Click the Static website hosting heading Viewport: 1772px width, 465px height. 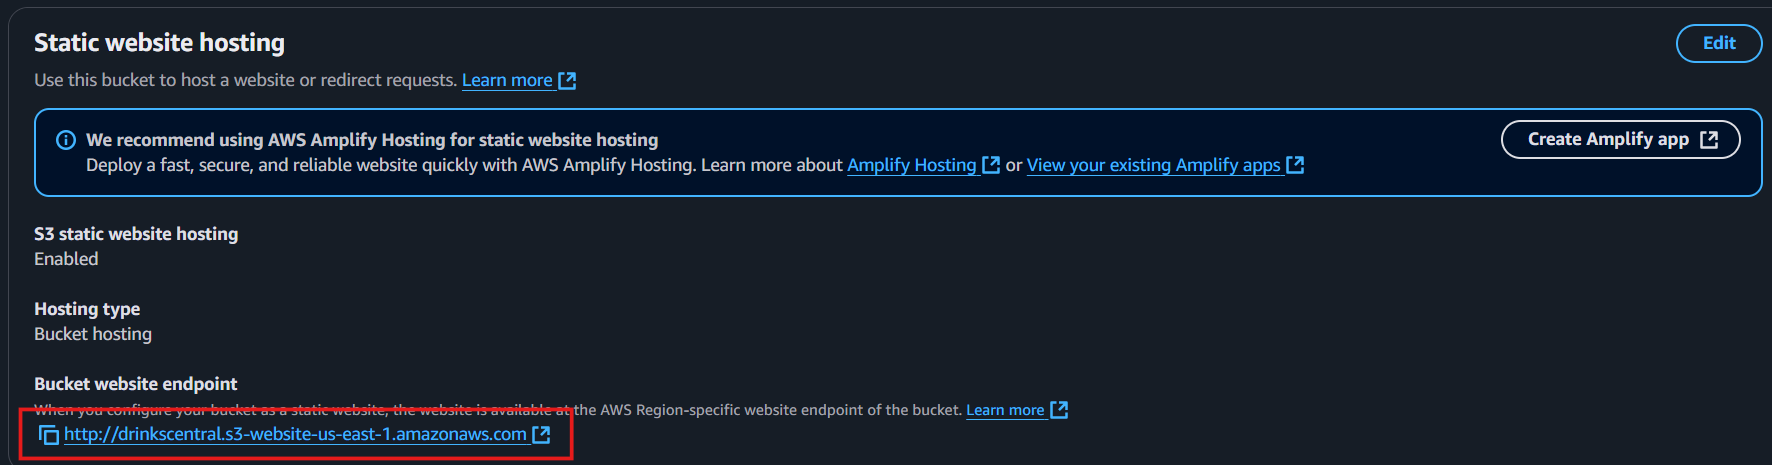159,42
